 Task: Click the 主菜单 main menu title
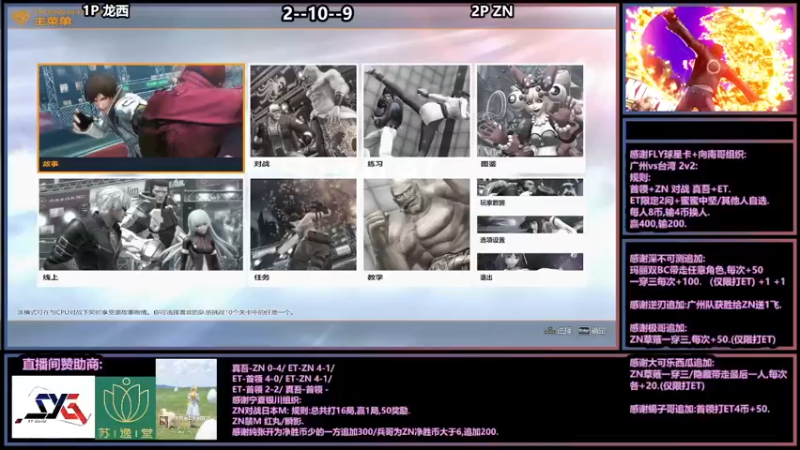click(x=53, y=20)
